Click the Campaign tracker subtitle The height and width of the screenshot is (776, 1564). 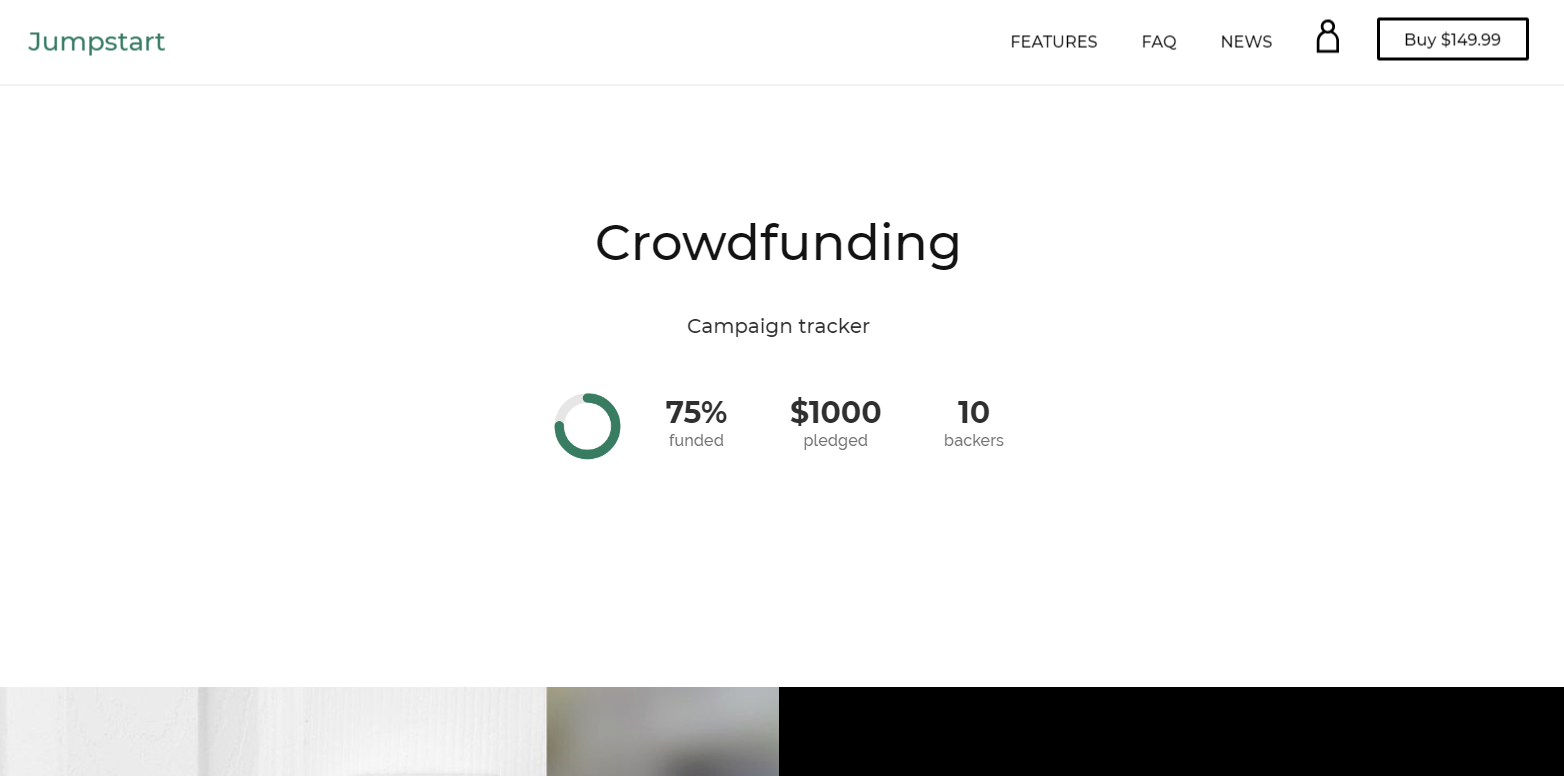pyautogui.click(x=778, y=326)
